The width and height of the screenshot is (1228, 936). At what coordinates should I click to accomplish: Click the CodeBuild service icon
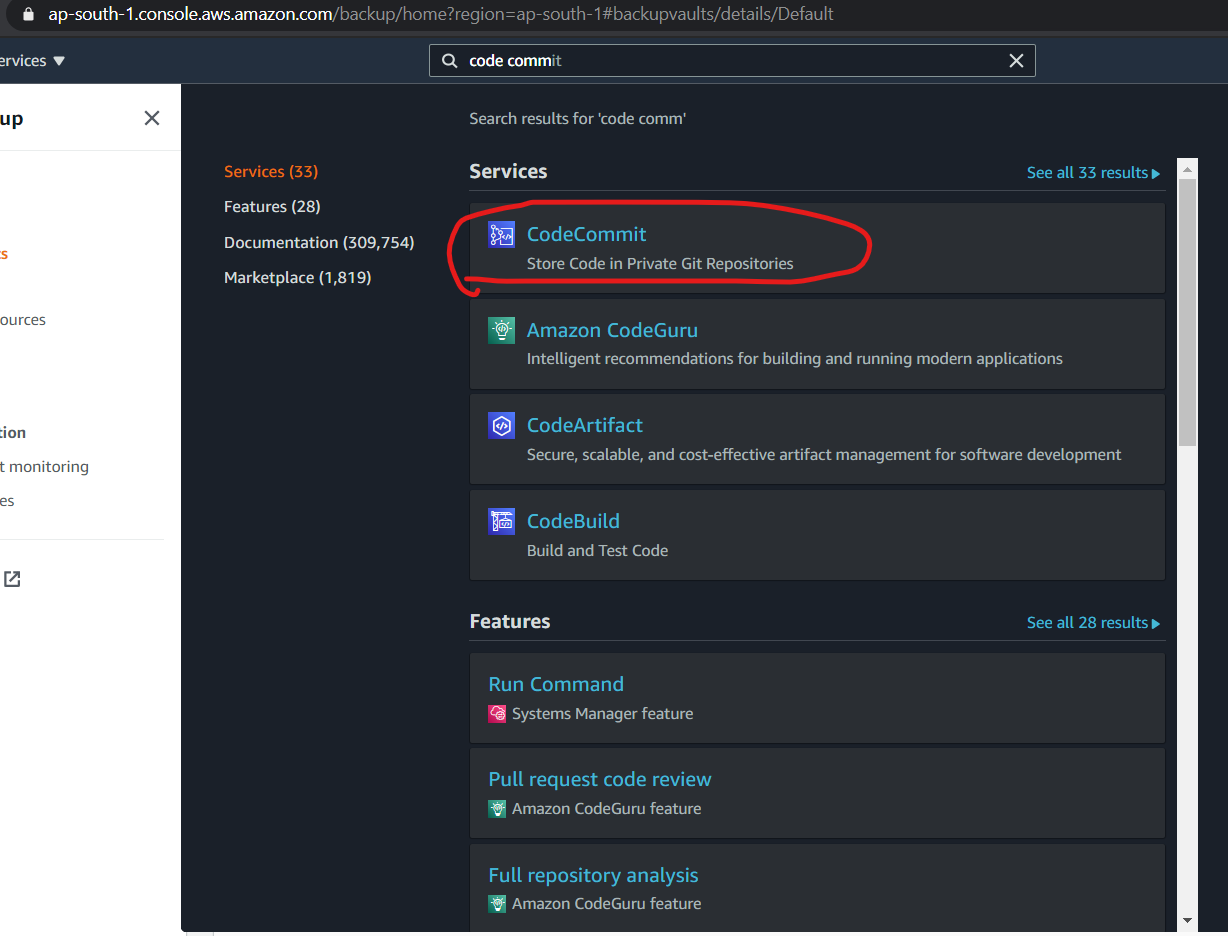click(x=501, y=522)
